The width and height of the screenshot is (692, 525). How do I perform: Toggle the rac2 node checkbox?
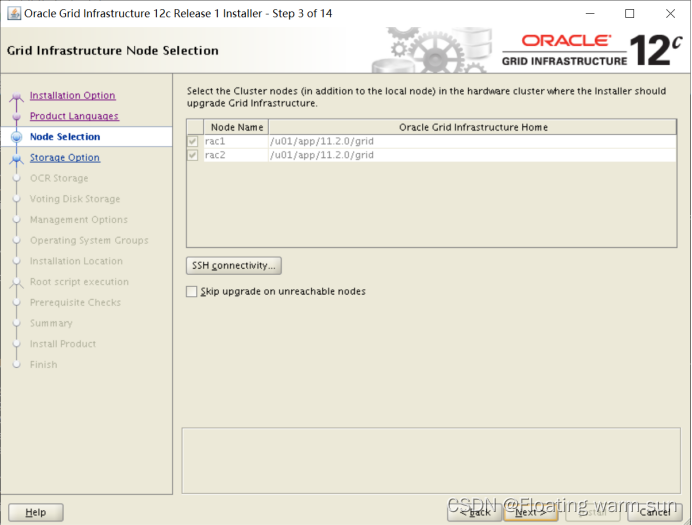[x=193, y=155]
